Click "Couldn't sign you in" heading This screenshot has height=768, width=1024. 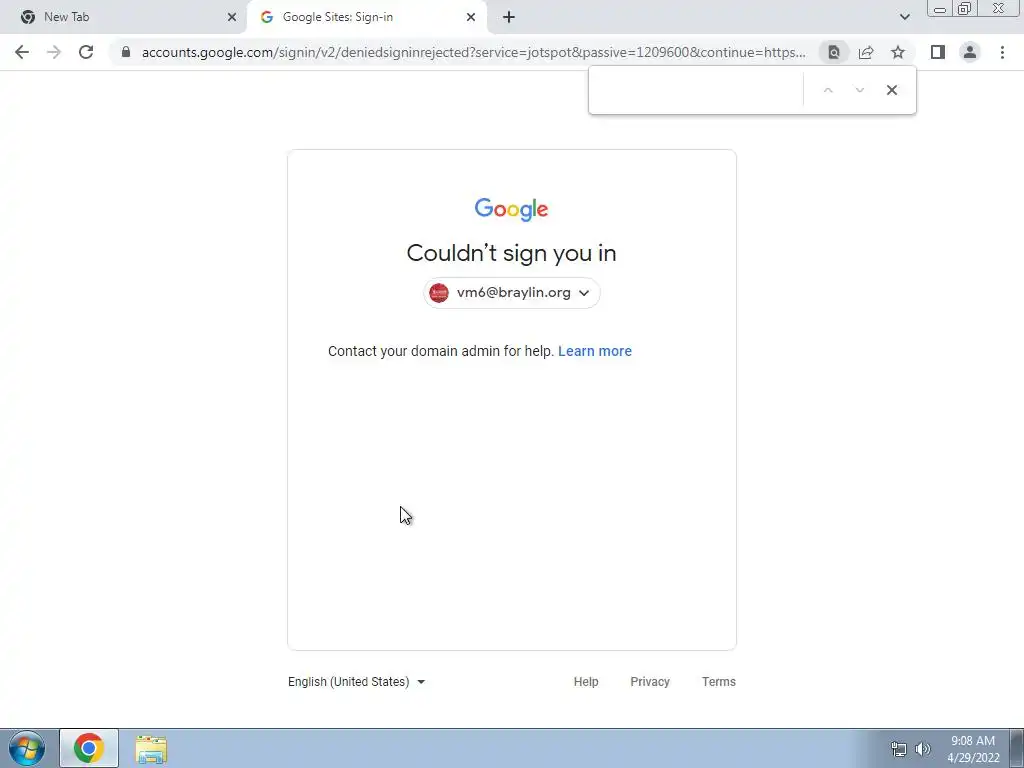click(511, 253)
